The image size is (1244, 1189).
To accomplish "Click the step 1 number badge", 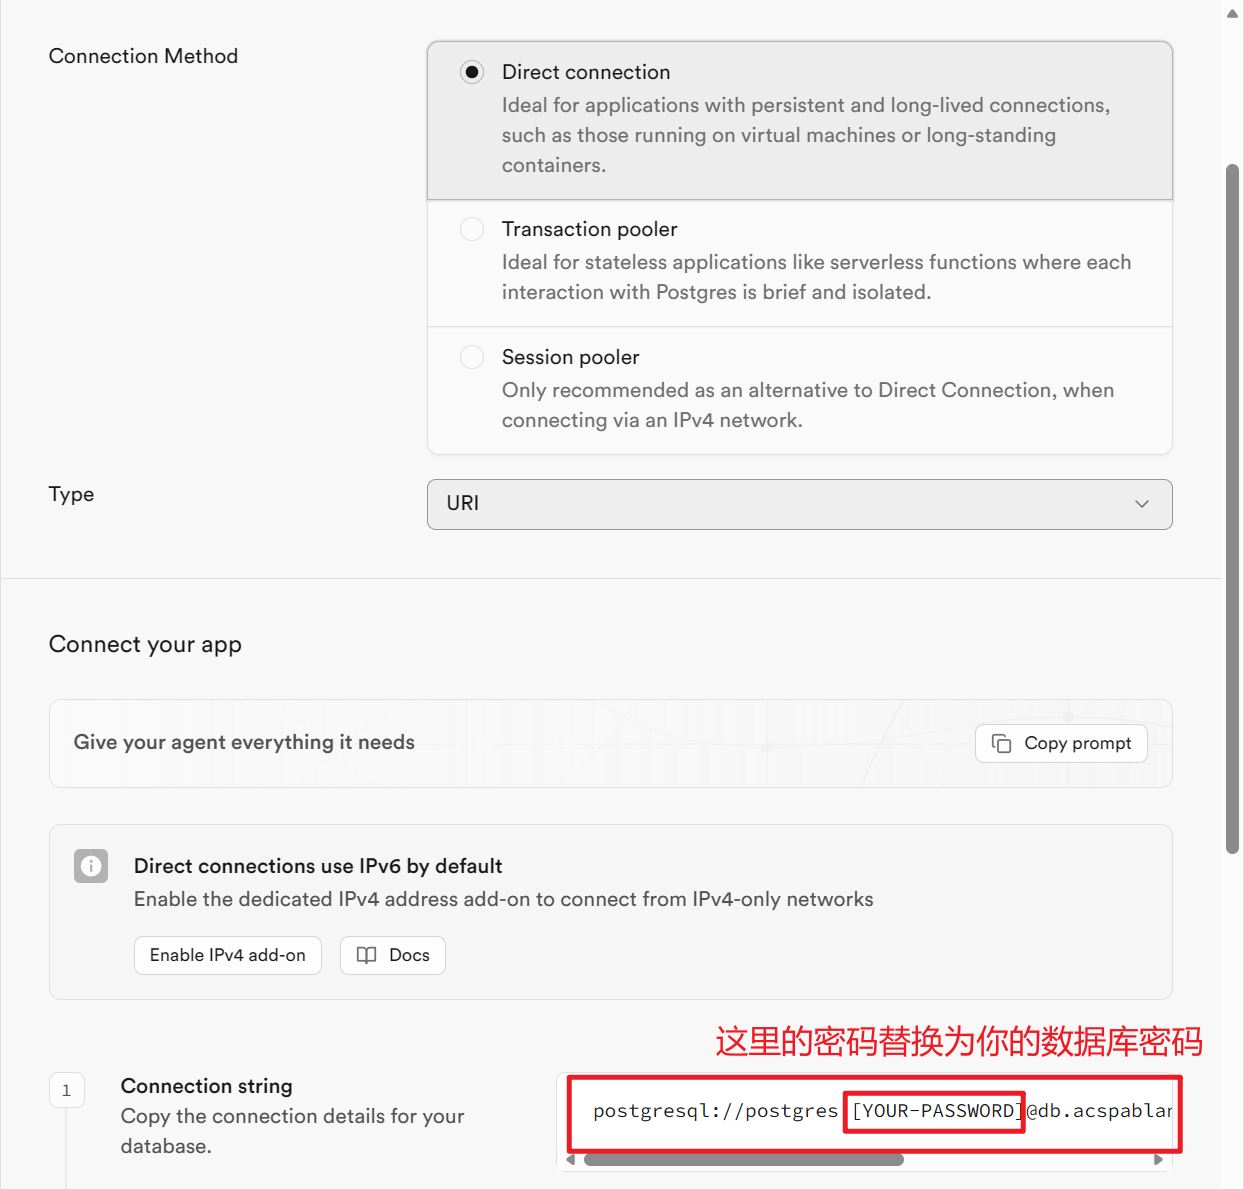I will (67, 1090).
